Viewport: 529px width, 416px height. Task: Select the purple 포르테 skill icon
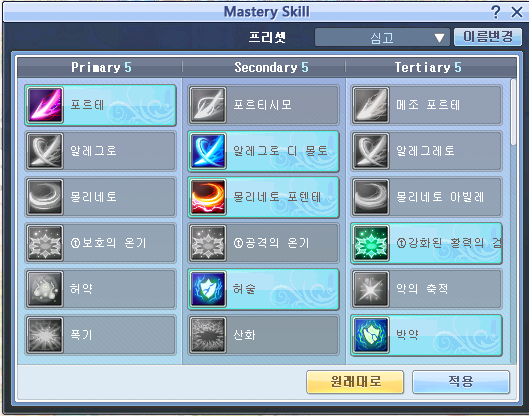pyautogui.click(x=45, y=105)
